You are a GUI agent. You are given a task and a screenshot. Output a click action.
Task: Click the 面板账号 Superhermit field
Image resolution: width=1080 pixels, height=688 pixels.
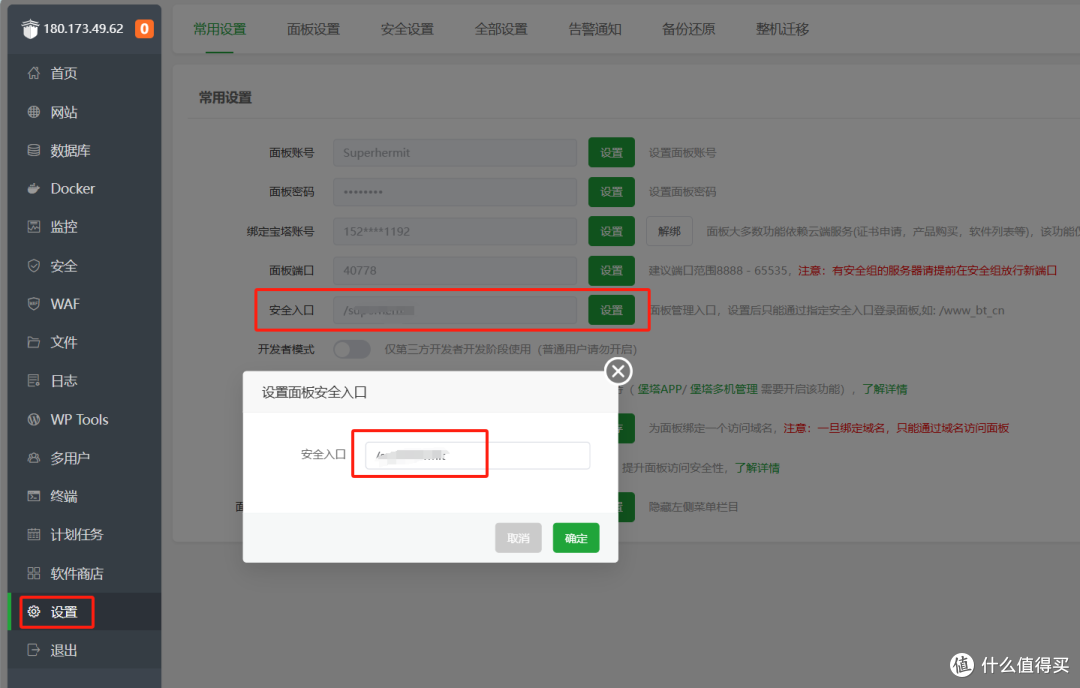tap(455, 152)
